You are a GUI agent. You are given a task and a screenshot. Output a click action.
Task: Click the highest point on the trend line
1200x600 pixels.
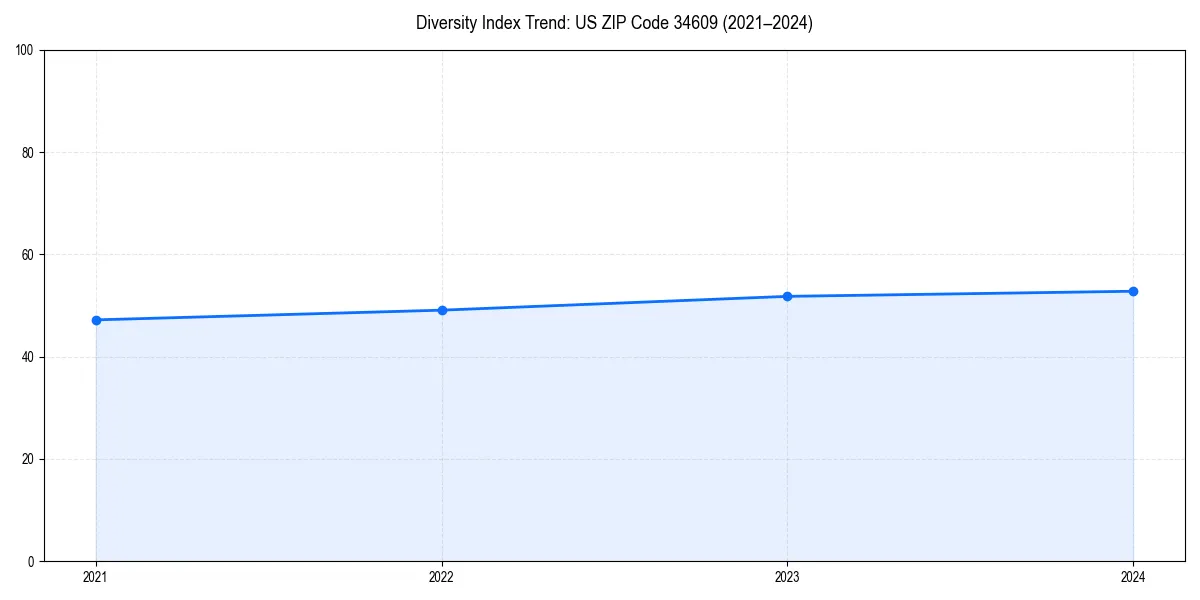tap(1133, 290)
